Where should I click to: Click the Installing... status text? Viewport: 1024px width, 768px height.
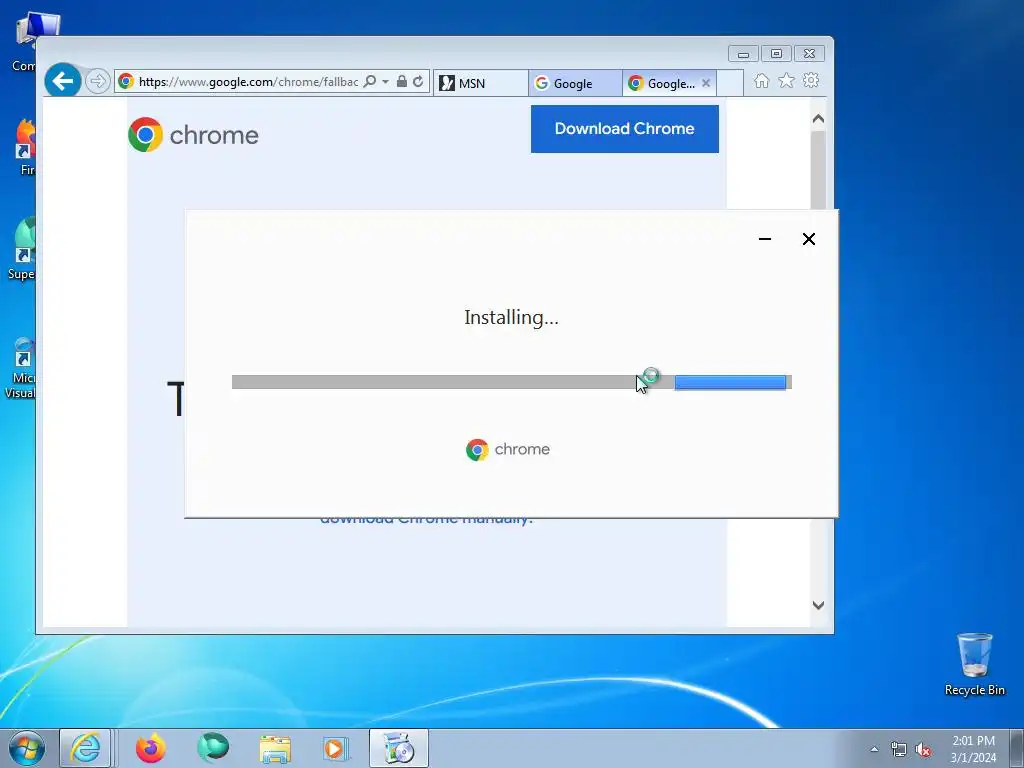point(511,317)
